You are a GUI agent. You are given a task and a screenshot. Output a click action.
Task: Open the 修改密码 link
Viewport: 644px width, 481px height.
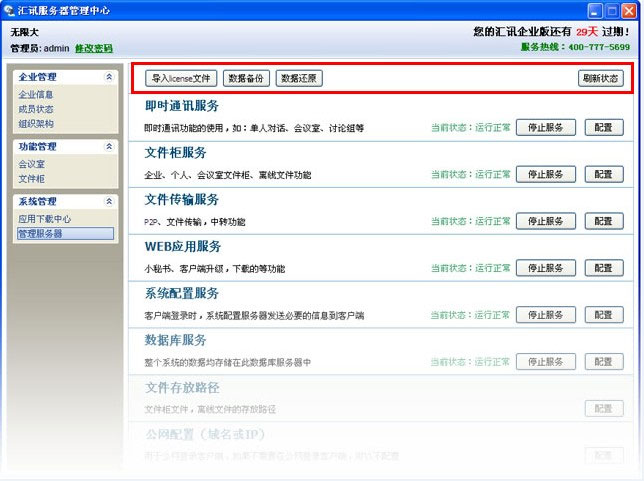pyautogui.click(x=94, y=48)
